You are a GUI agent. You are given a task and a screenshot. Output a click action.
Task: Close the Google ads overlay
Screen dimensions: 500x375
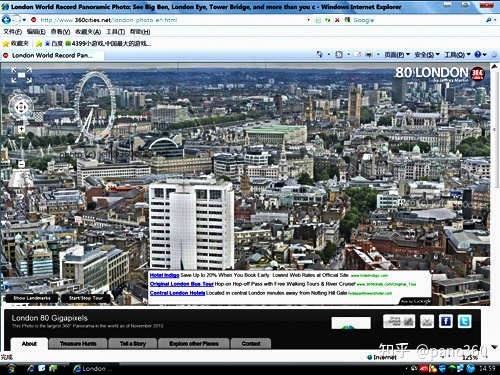[432, 271]
